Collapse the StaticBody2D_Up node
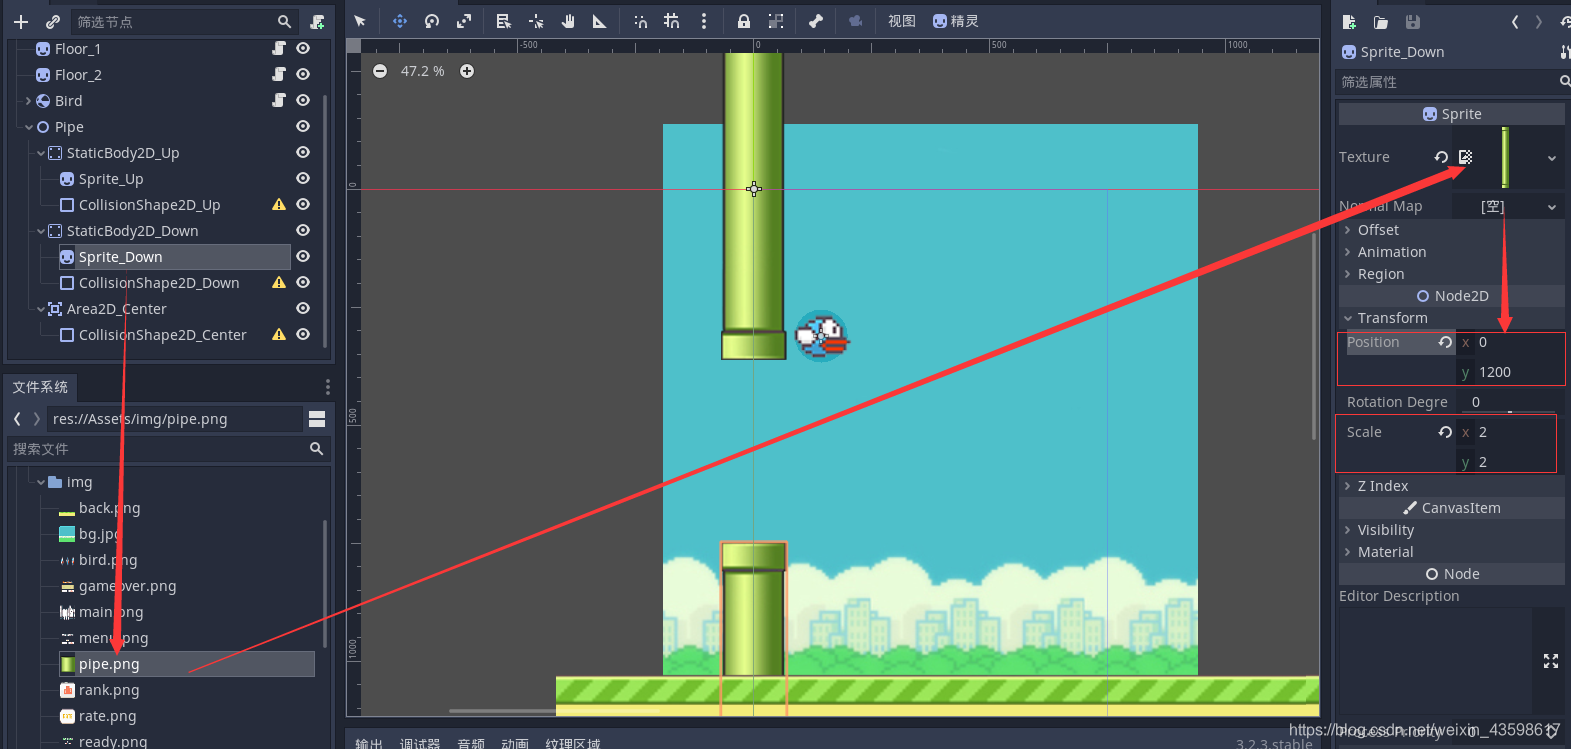The image size is (1571, 749). 41,153
